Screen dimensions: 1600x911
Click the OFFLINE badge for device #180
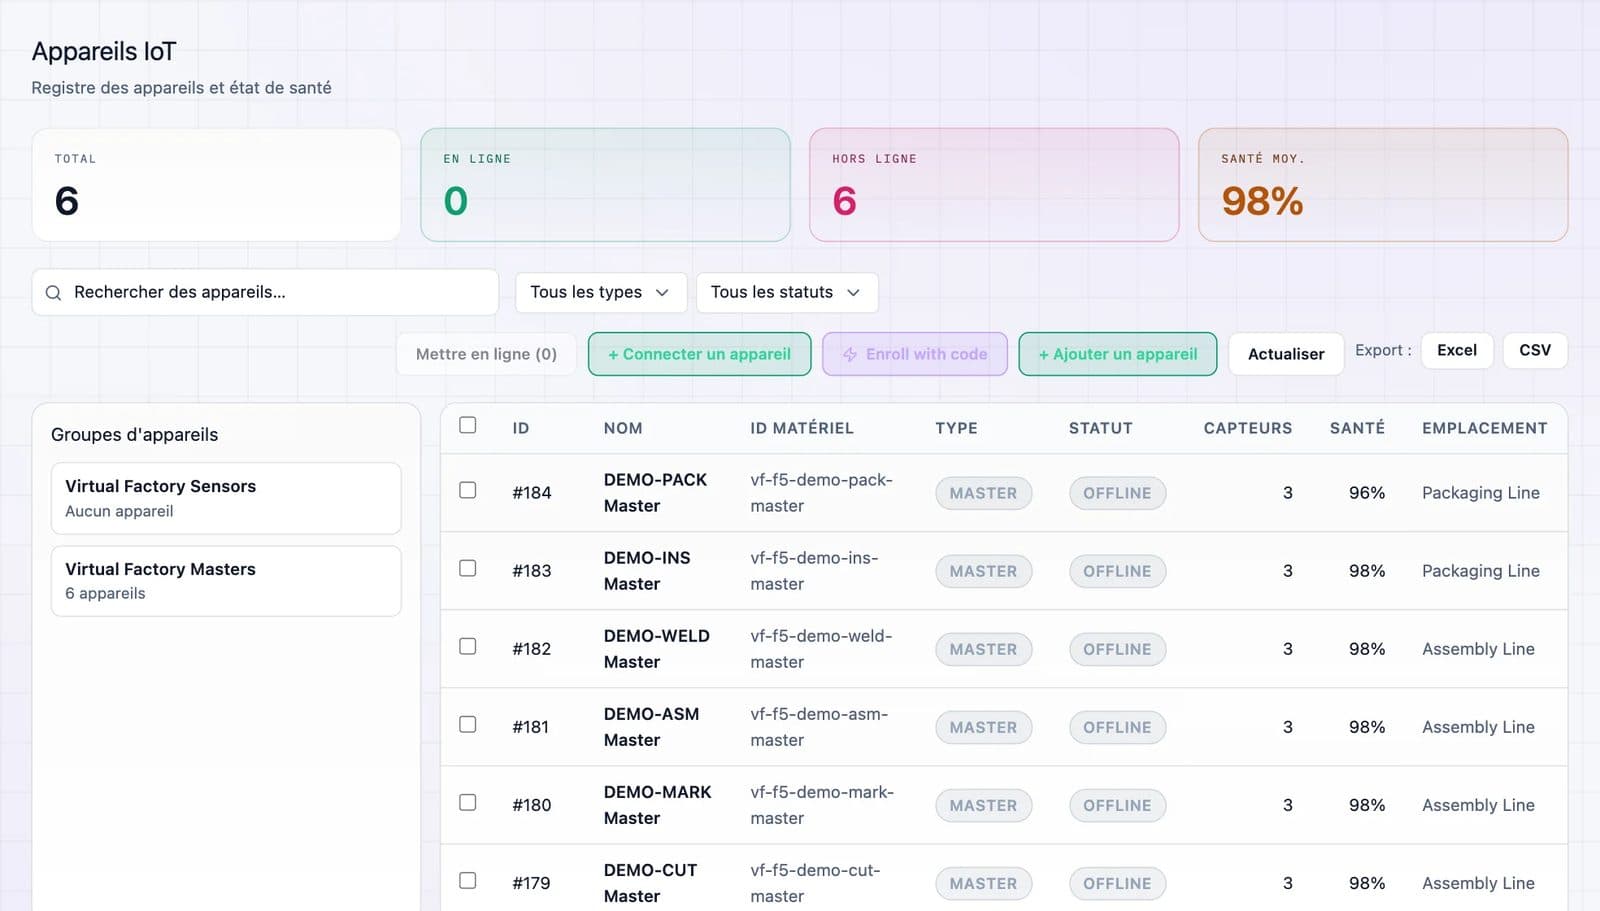tap(1117, 805)
